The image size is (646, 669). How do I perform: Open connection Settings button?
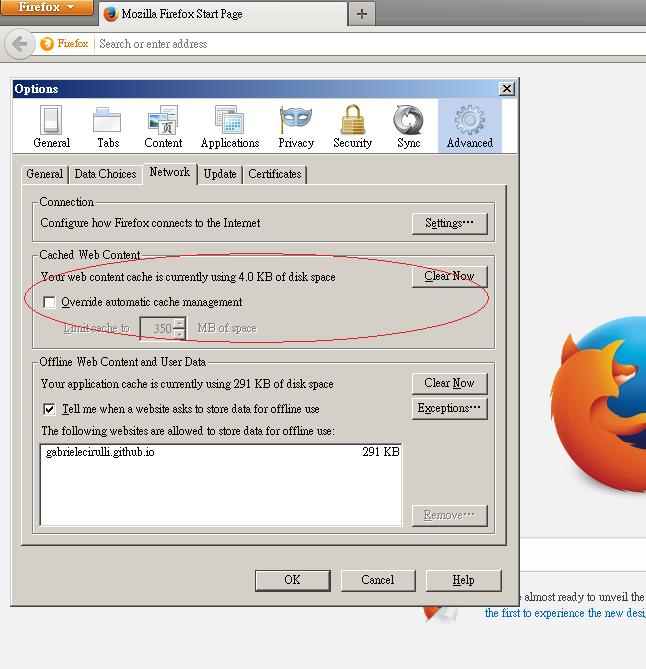pos(449,223)
